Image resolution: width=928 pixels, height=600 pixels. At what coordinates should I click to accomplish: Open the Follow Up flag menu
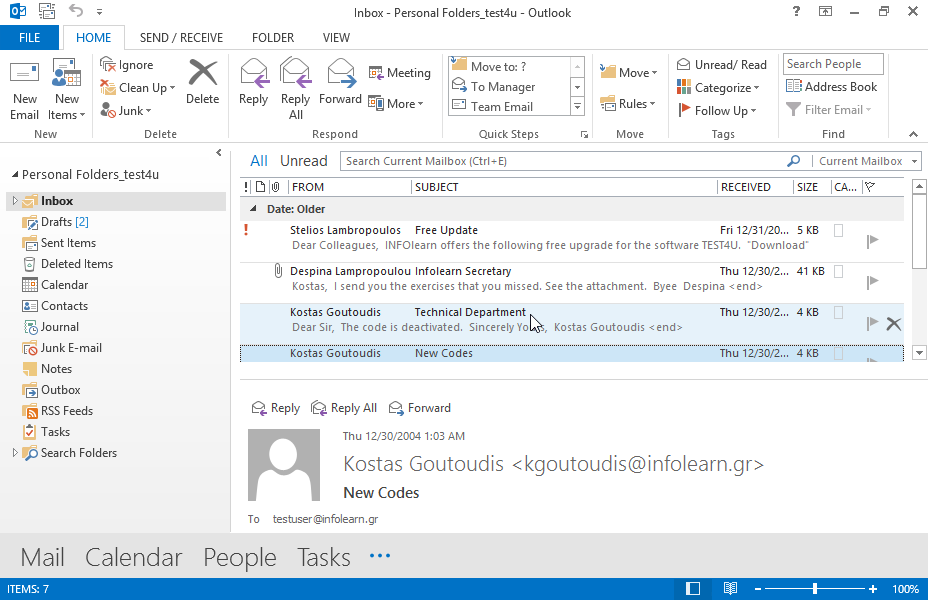point(717,110)
